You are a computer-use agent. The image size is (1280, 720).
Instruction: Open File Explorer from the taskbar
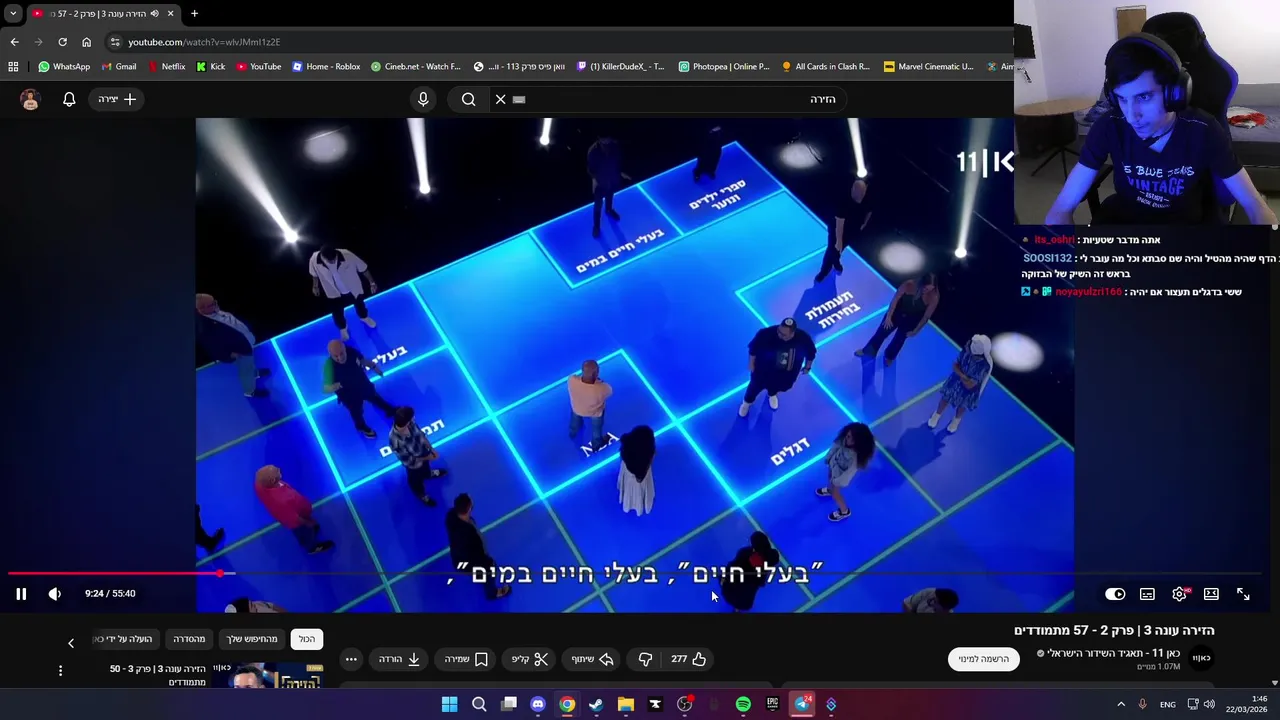click(x=626, y=704)
